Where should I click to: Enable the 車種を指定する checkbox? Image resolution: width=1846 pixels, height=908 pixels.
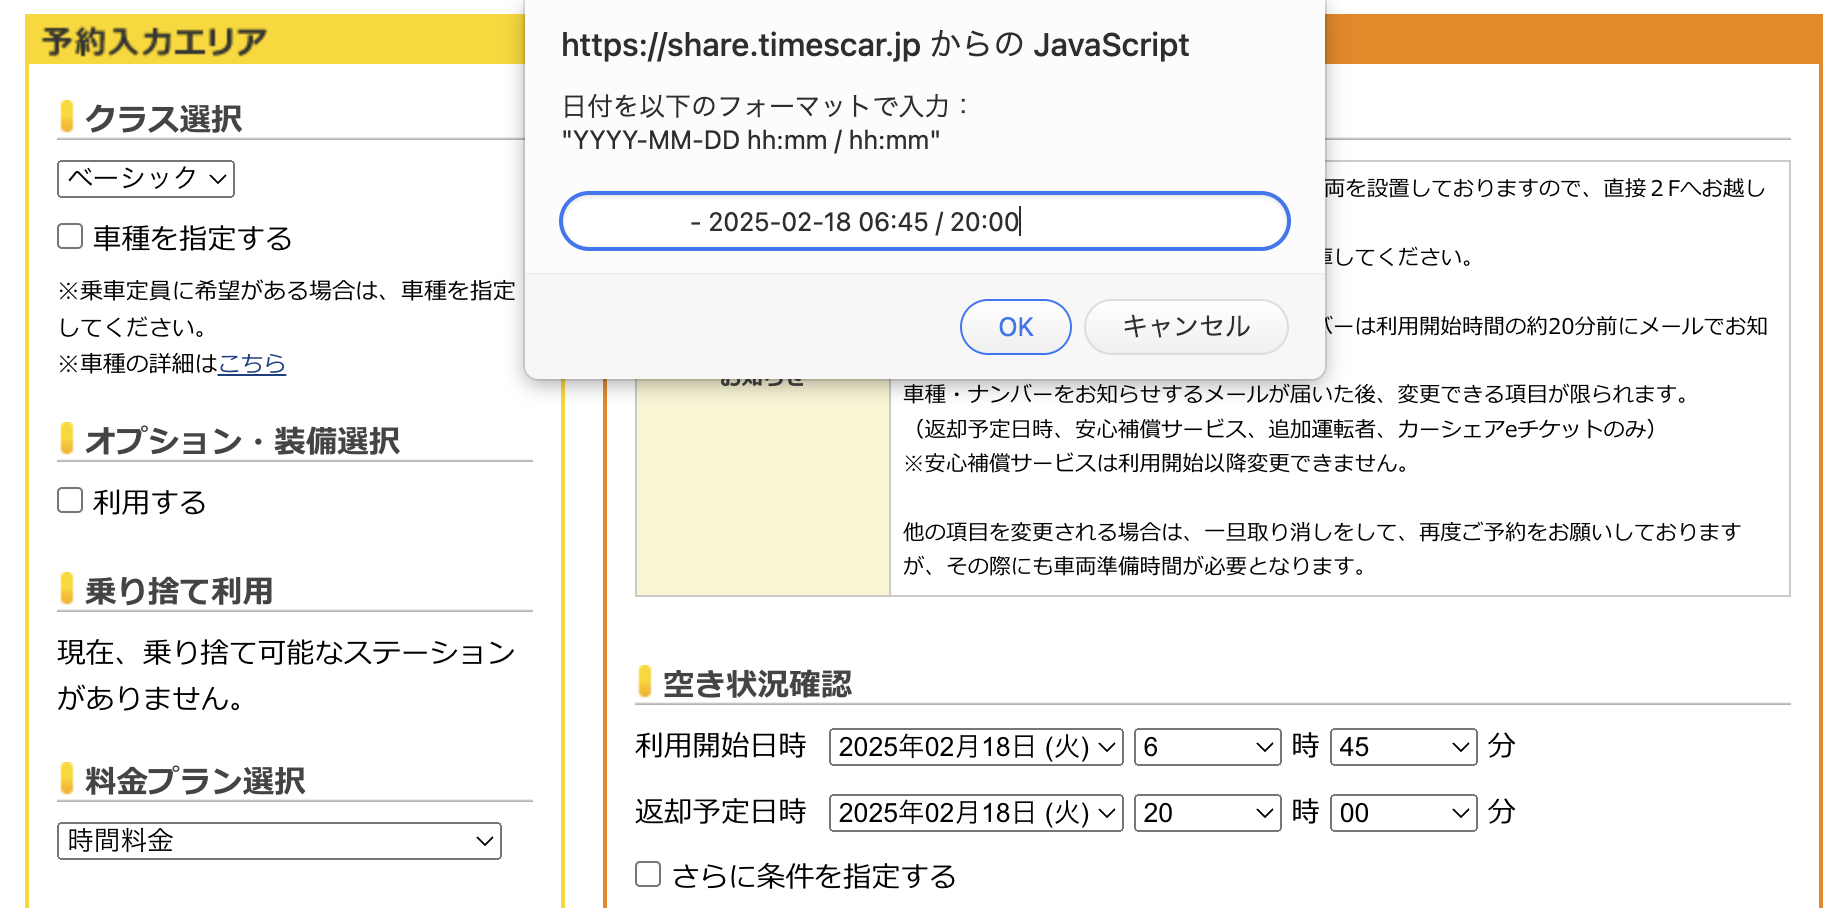(69, 236)
